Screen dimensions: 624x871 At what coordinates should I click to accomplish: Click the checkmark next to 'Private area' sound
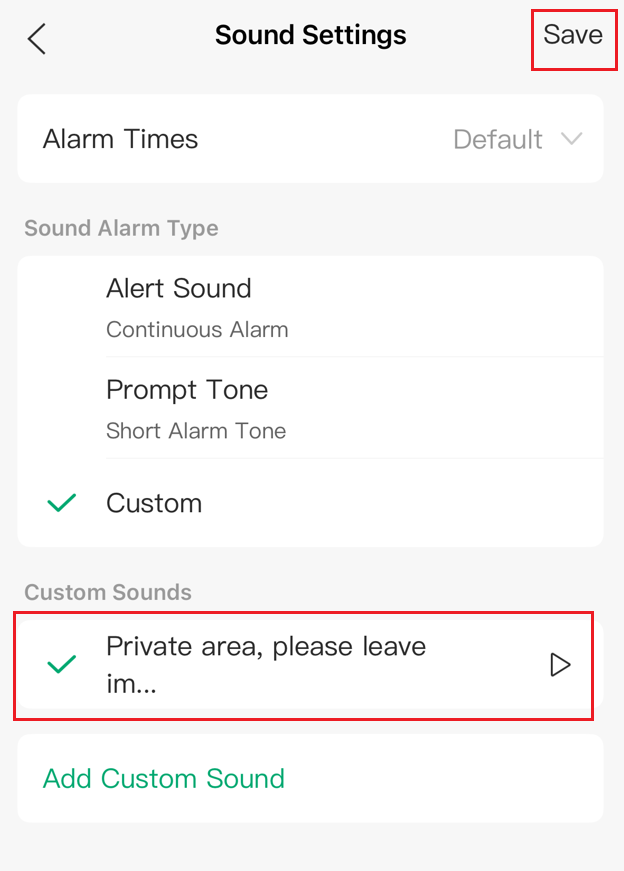62,665
